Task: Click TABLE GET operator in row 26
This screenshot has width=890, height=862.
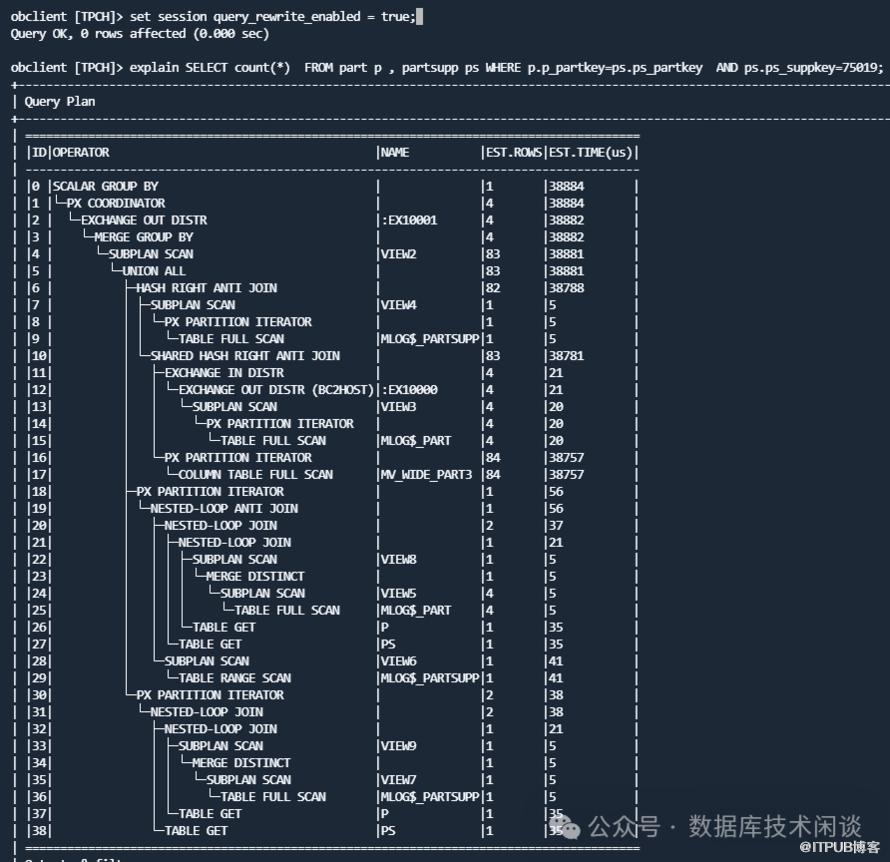Action: pos(224,627)
